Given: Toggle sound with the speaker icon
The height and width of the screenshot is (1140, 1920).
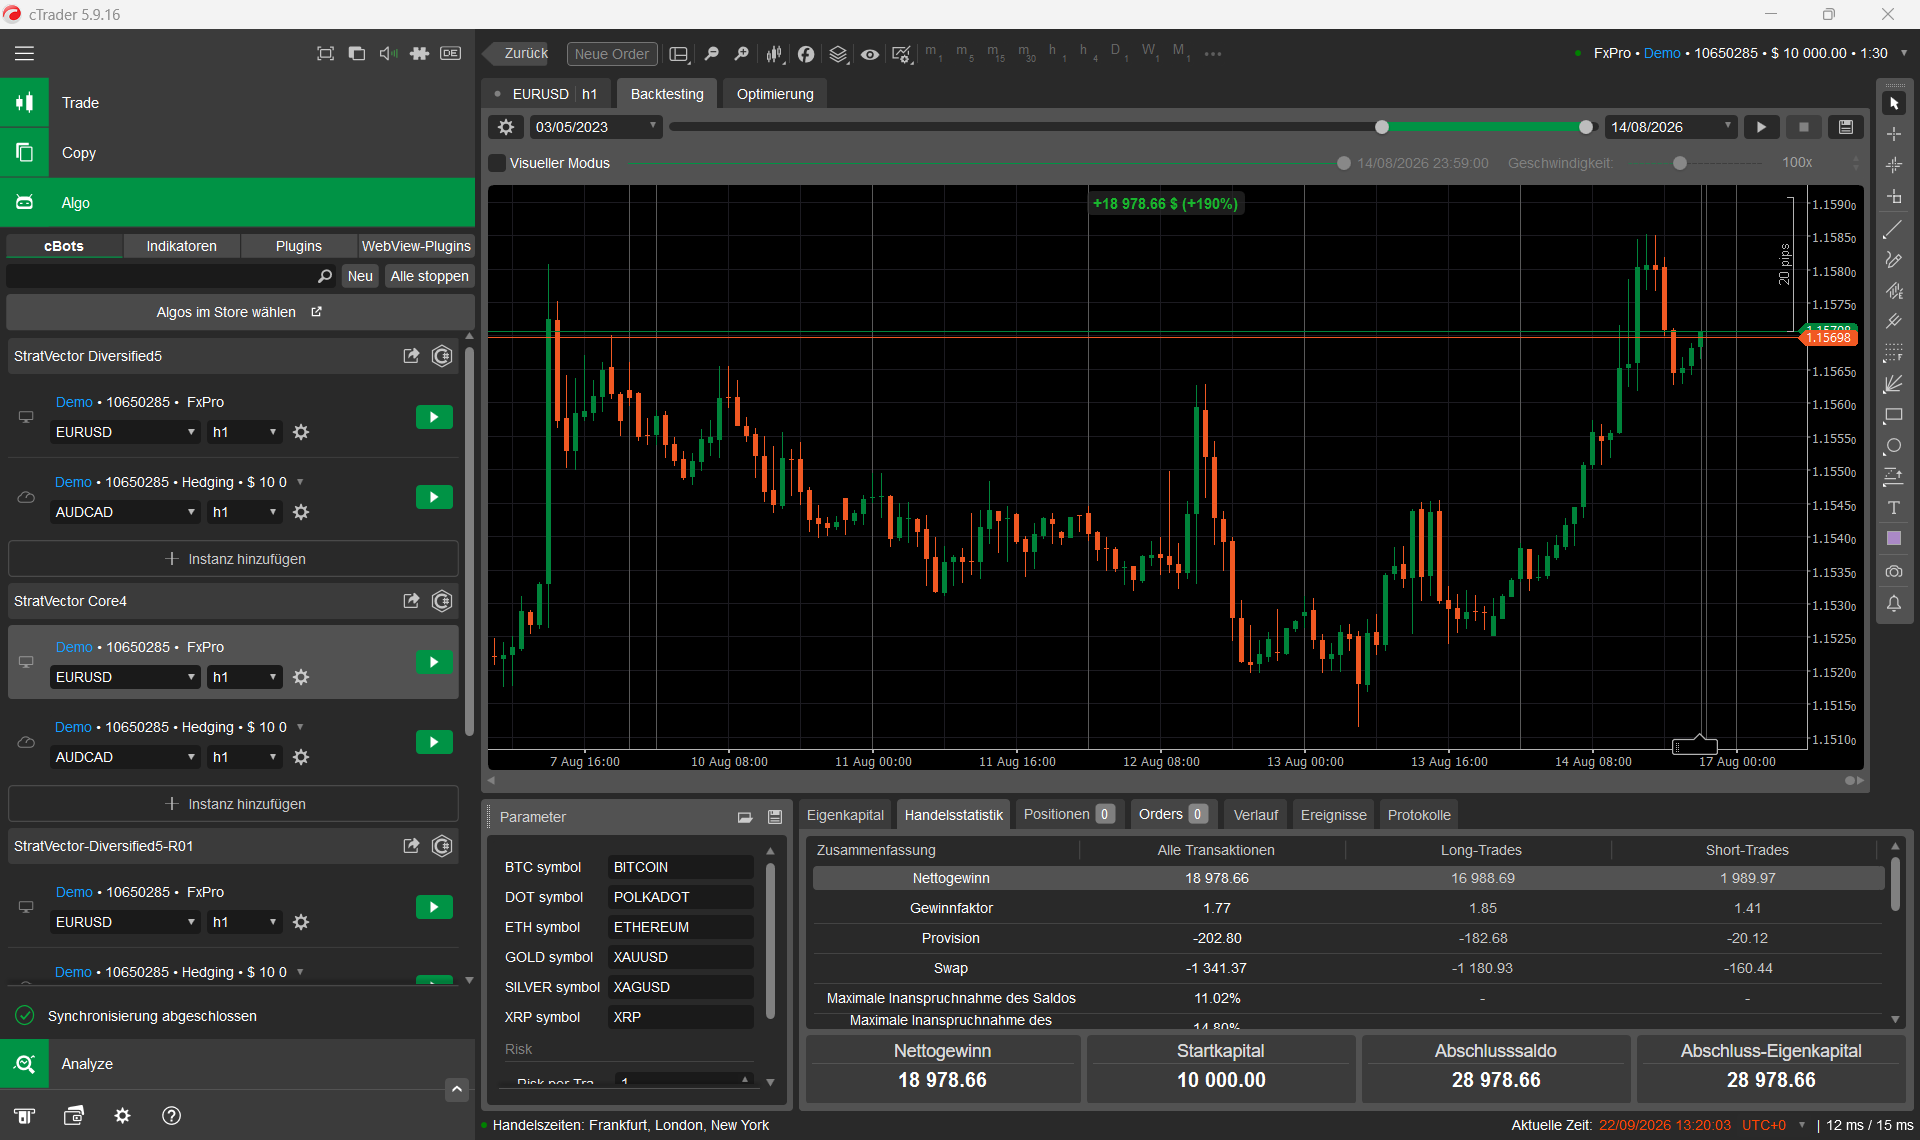Looking at the screenshot, I should point(388,54).
